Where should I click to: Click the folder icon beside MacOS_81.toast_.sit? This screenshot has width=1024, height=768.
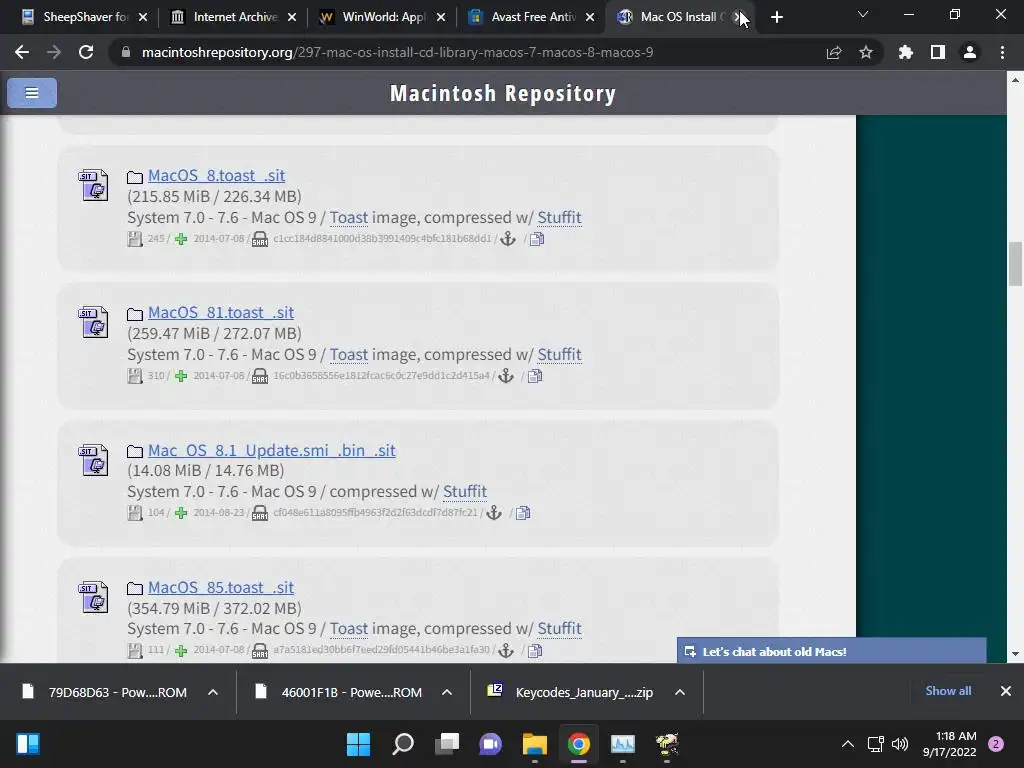click(x=135, y=314)
